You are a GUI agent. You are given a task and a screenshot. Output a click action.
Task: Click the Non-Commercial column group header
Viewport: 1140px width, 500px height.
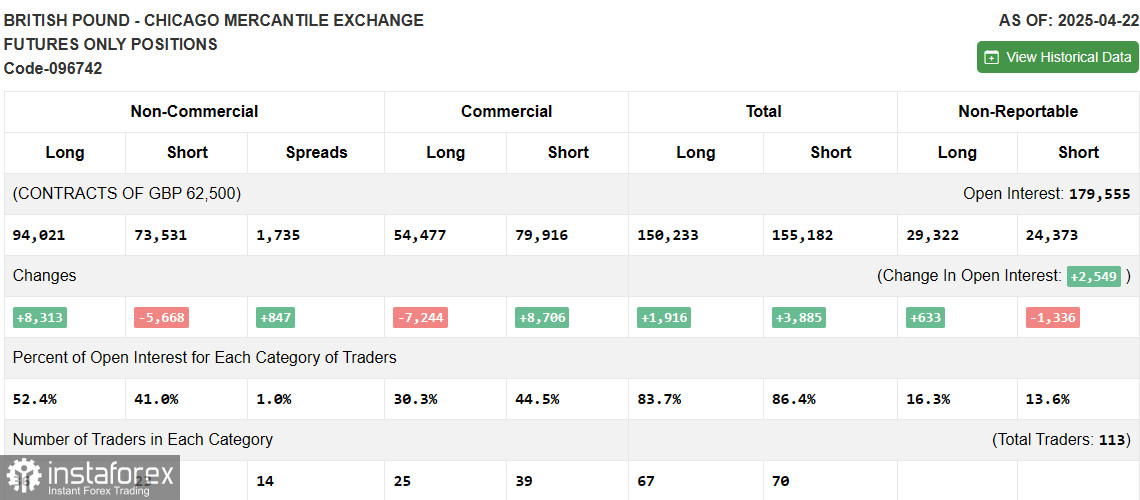point(194,112)
